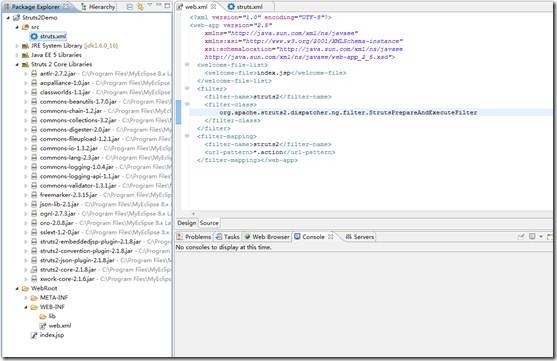Open the Servers view tab
The height and width of the screenshot is (361, 557).
[x=360, y=237]
